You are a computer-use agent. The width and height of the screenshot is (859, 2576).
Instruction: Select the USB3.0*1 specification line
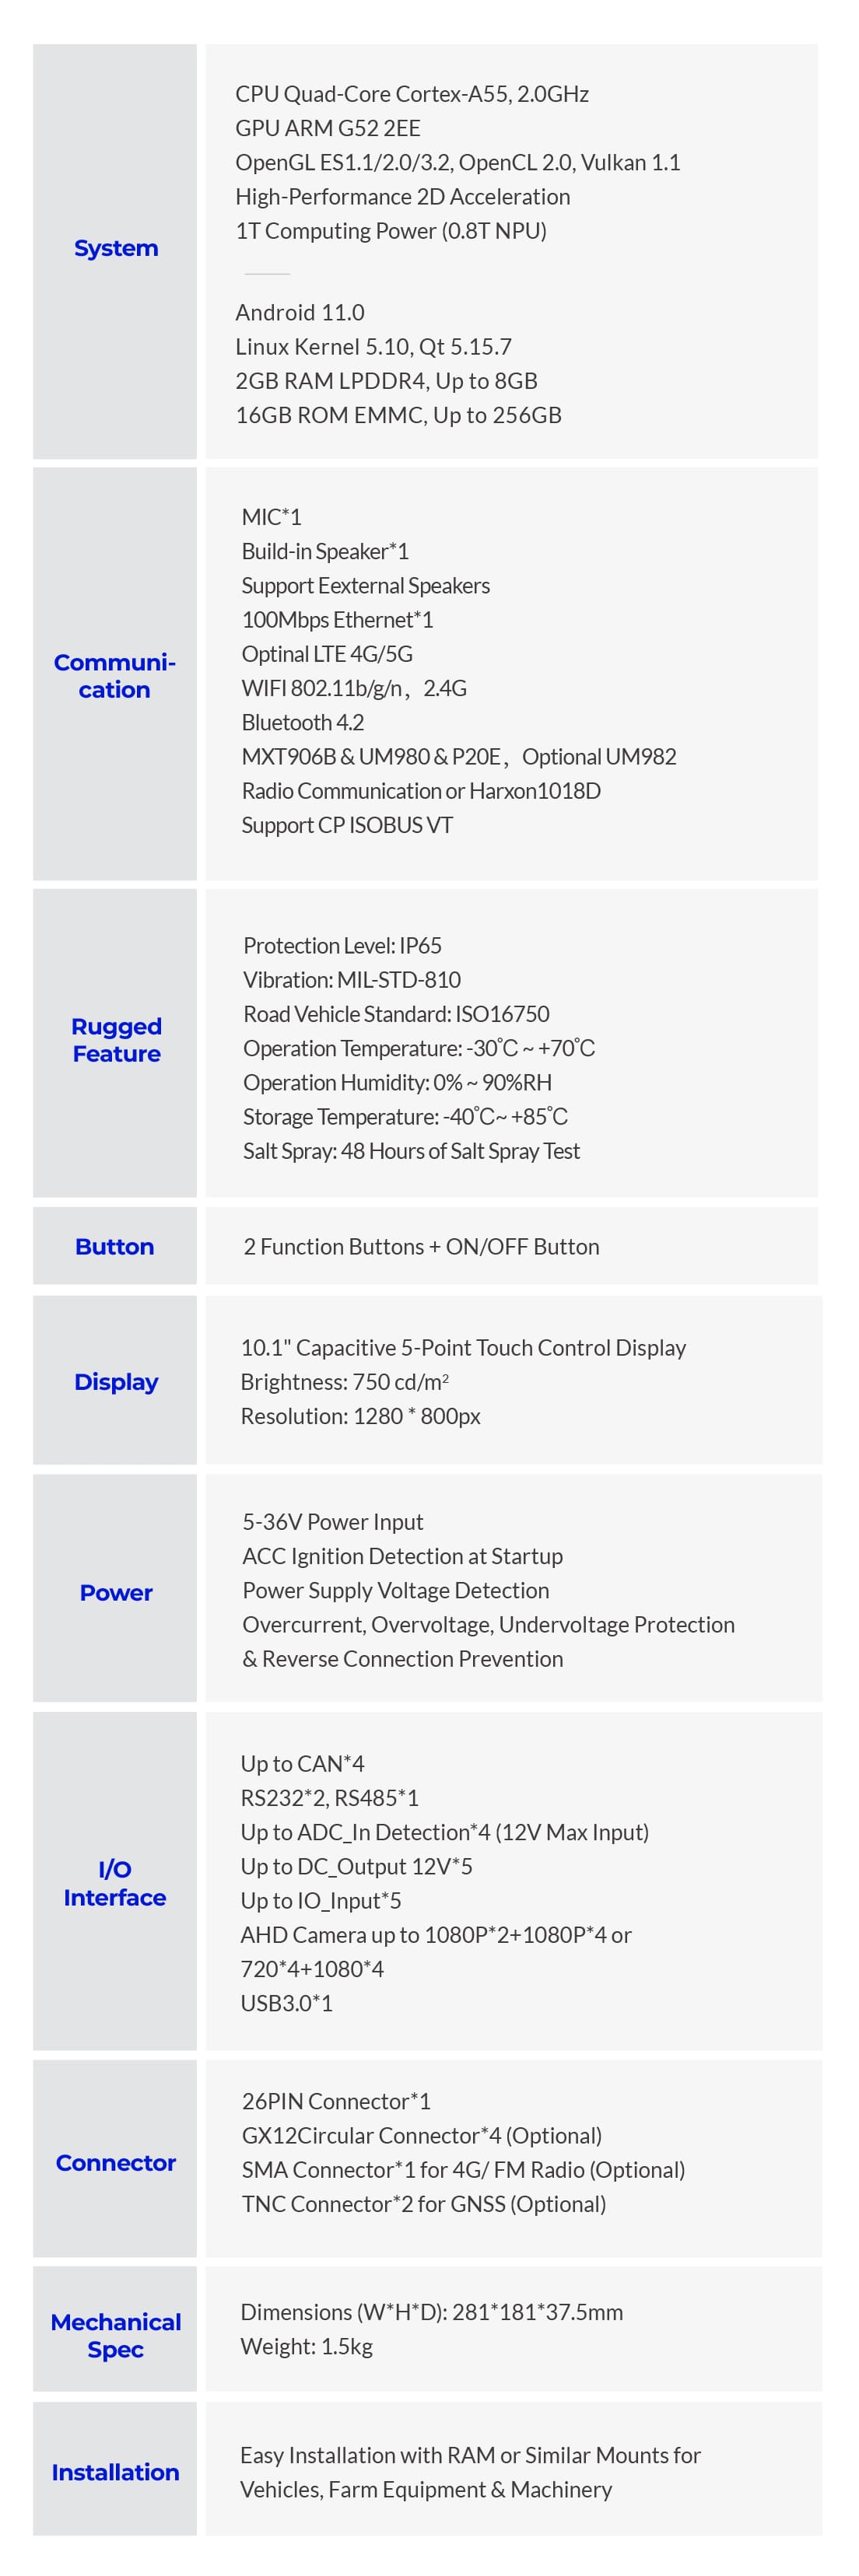click(286, 2003)
